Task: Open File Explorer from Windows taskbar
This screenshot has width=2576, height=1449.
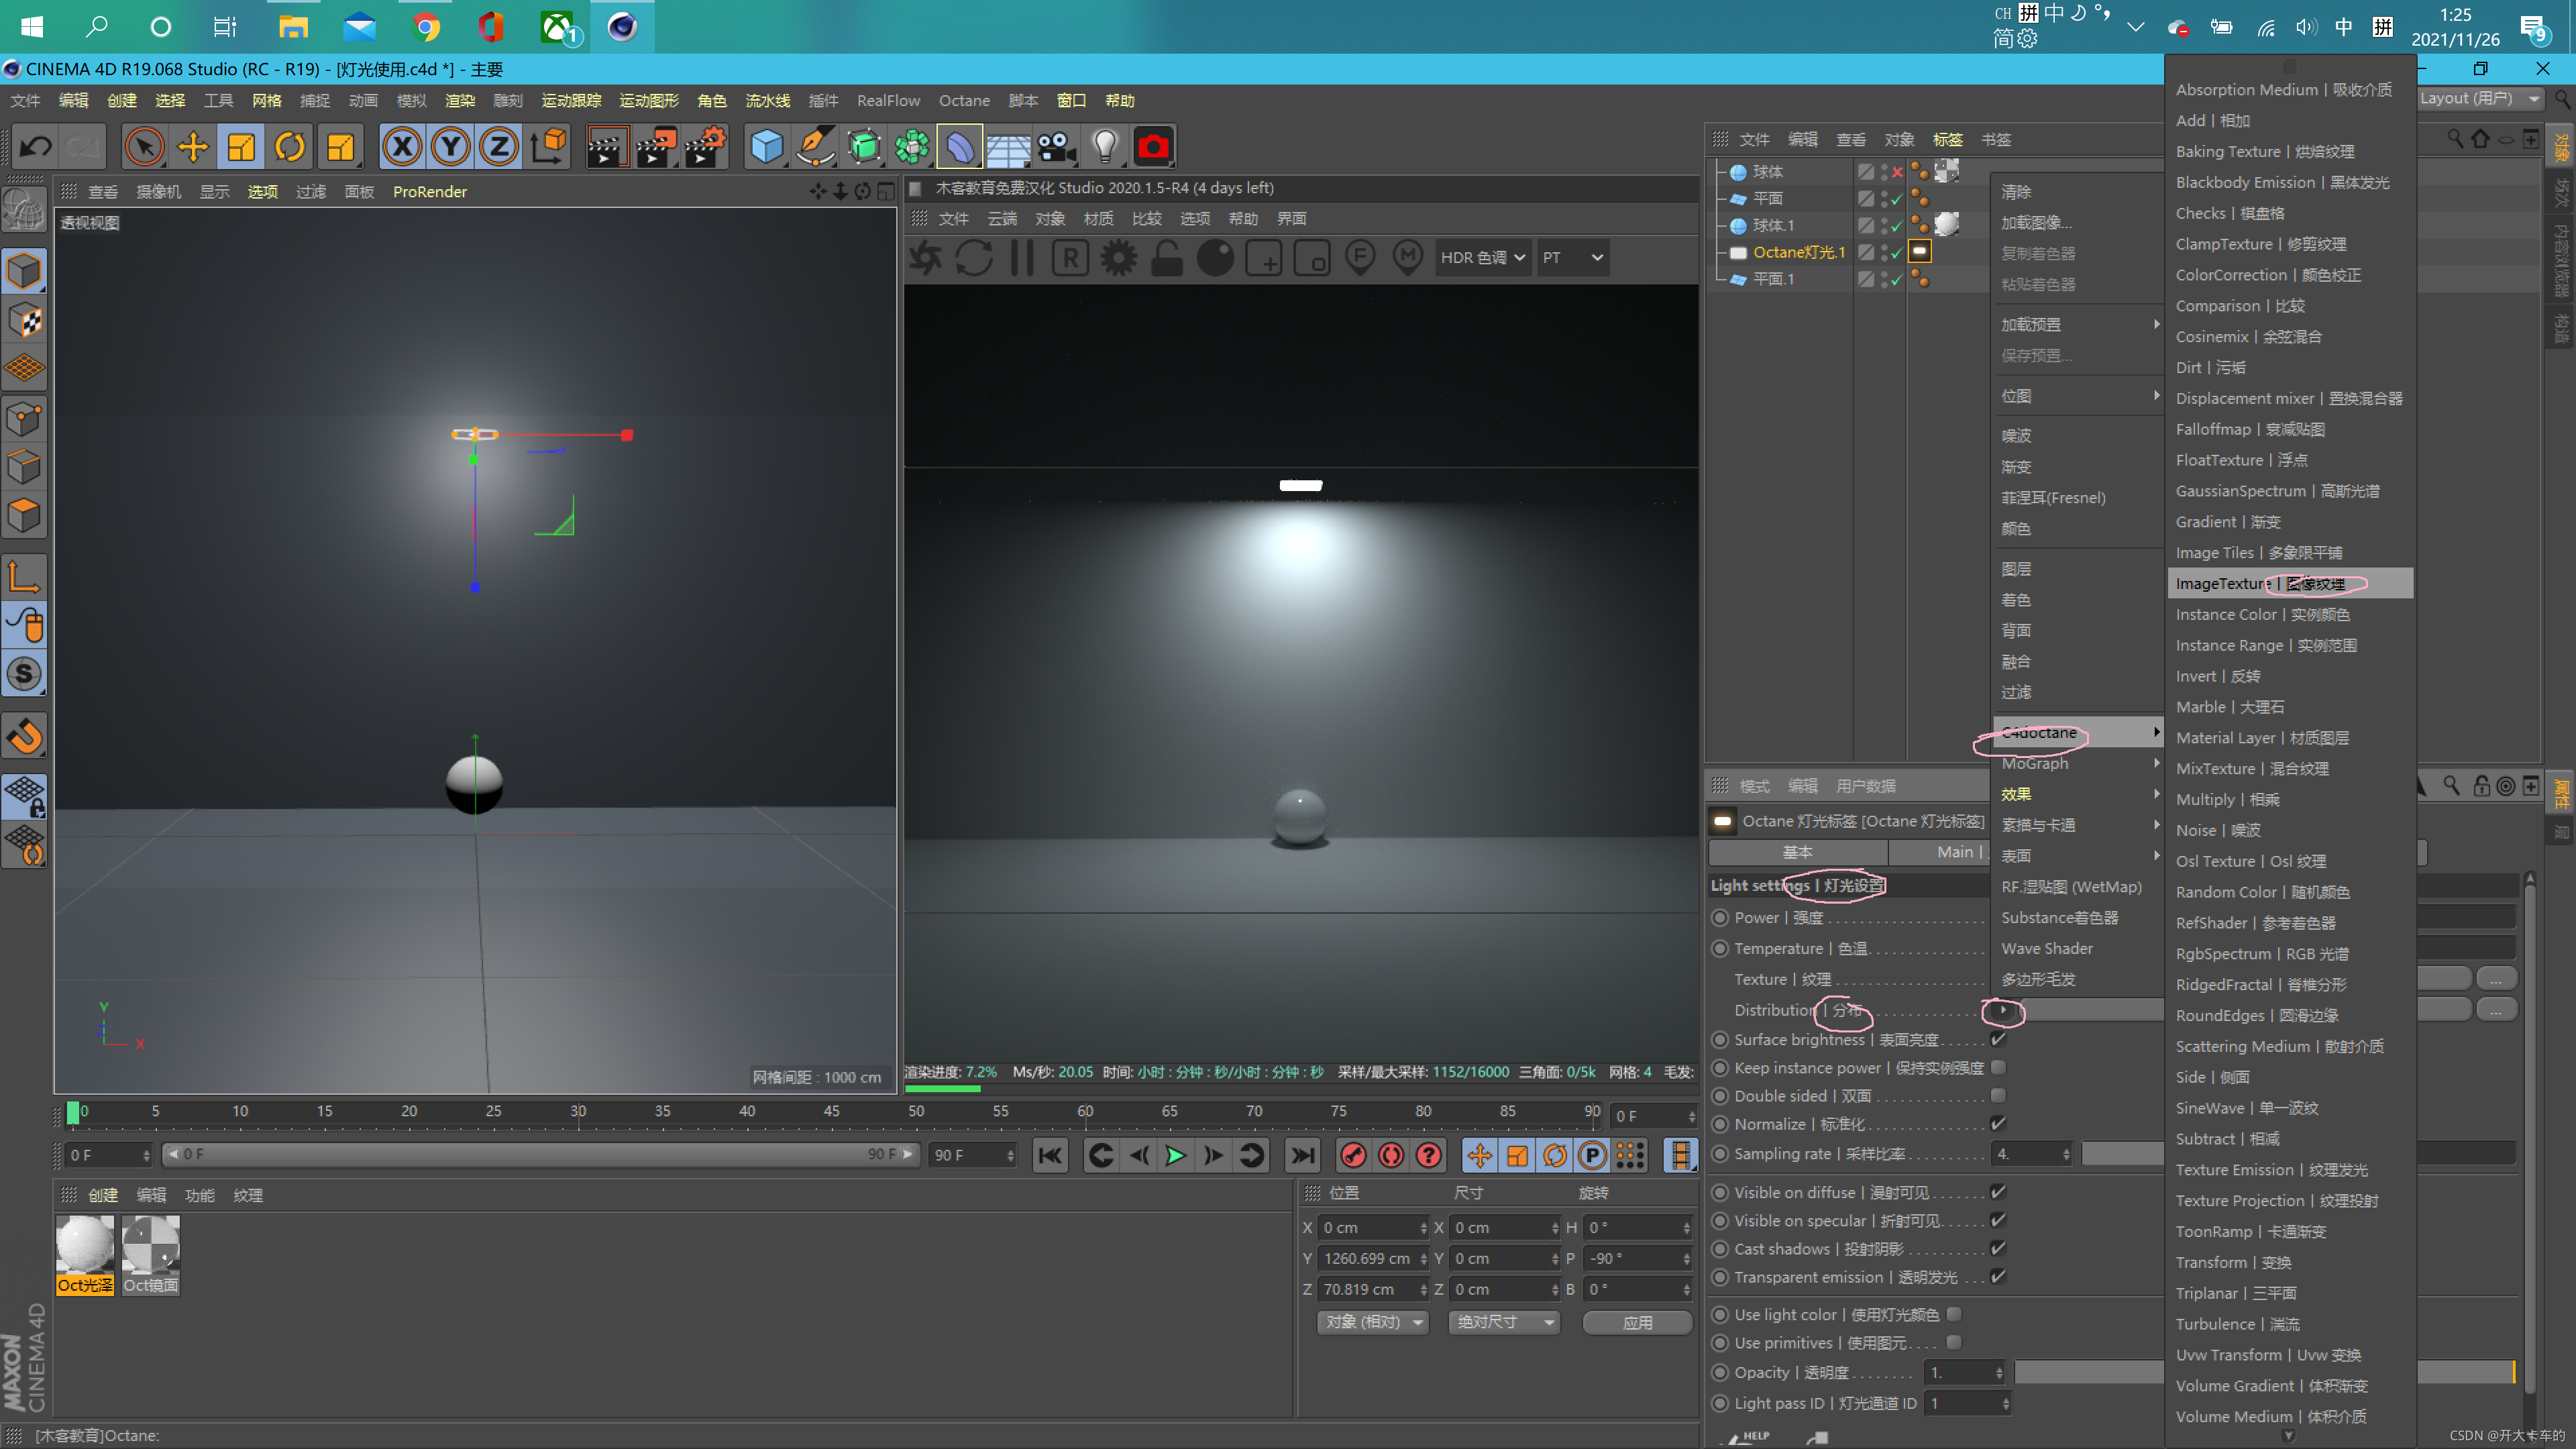Action: coord(292,26)
